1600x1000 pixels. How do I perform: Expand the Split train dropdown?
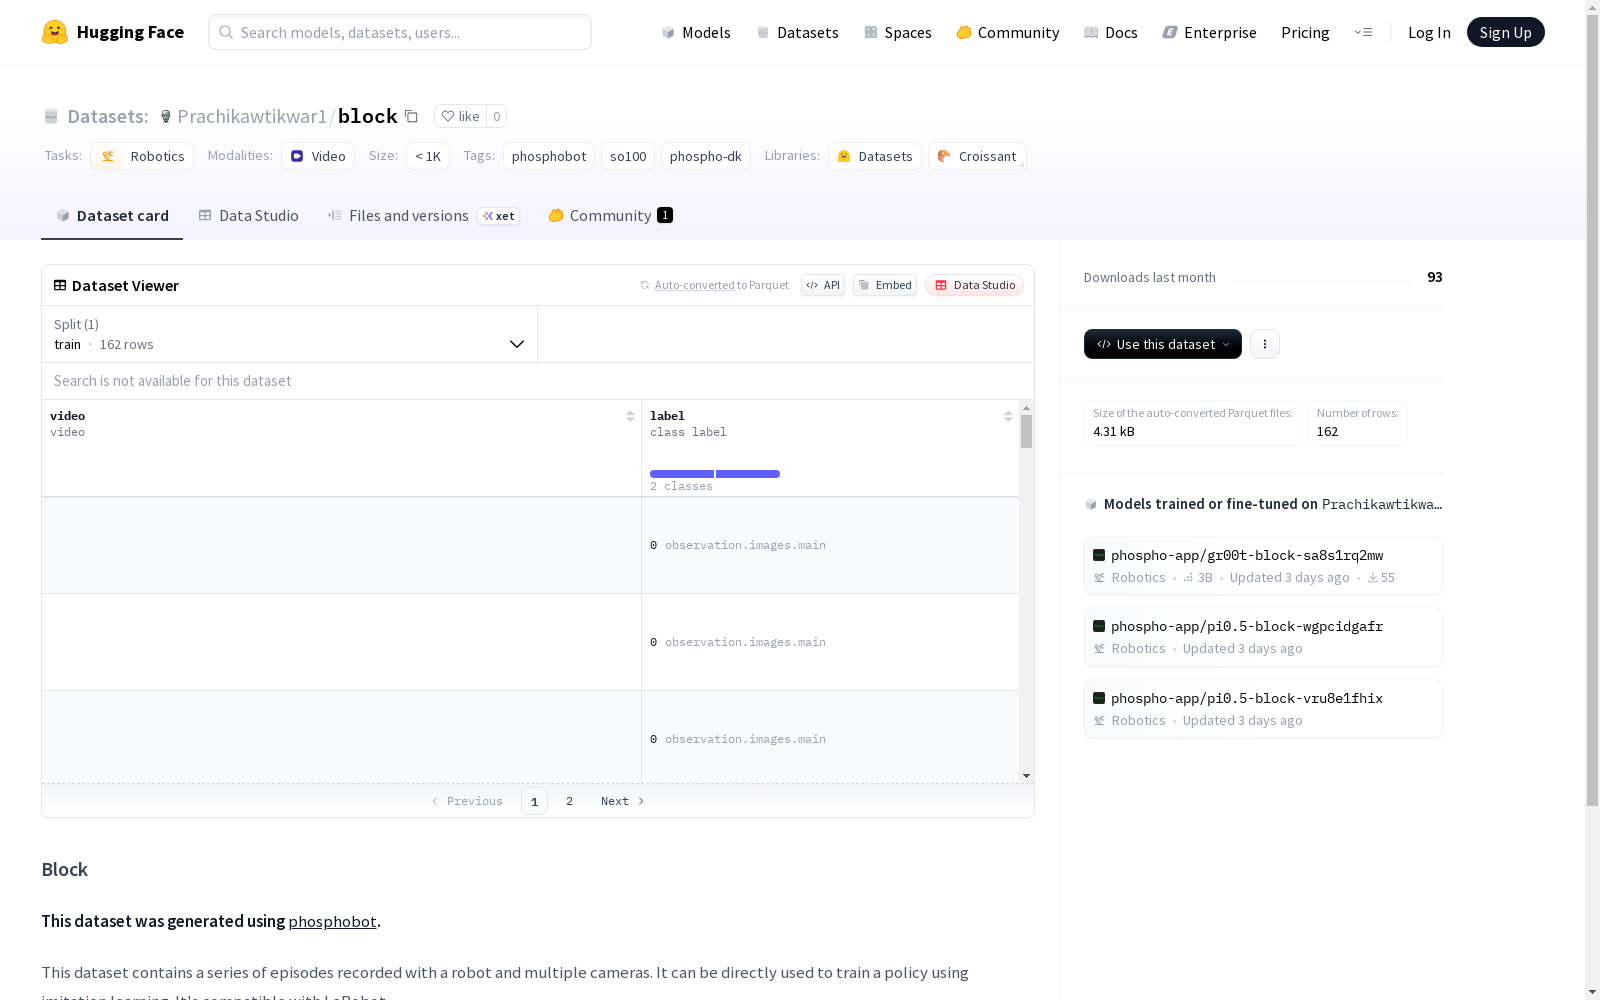[289, 334]
